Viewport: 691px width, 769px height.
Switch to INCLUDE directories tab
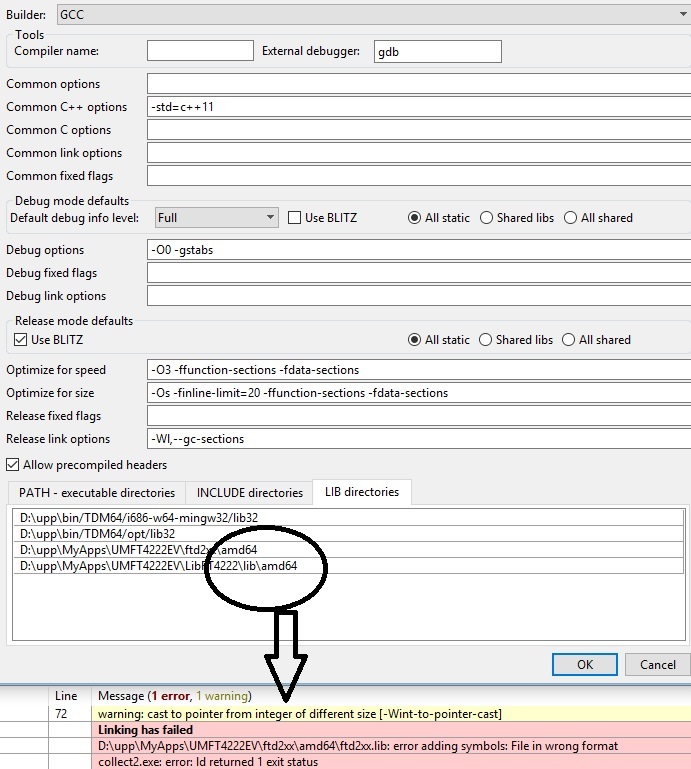(249, 493)
